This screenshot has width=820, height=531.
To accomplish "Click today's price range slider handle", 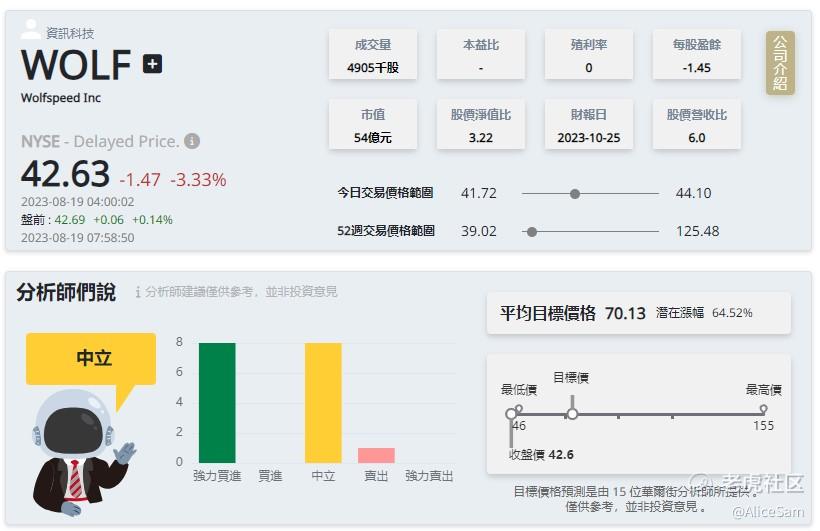I will [x=575, y=194].
